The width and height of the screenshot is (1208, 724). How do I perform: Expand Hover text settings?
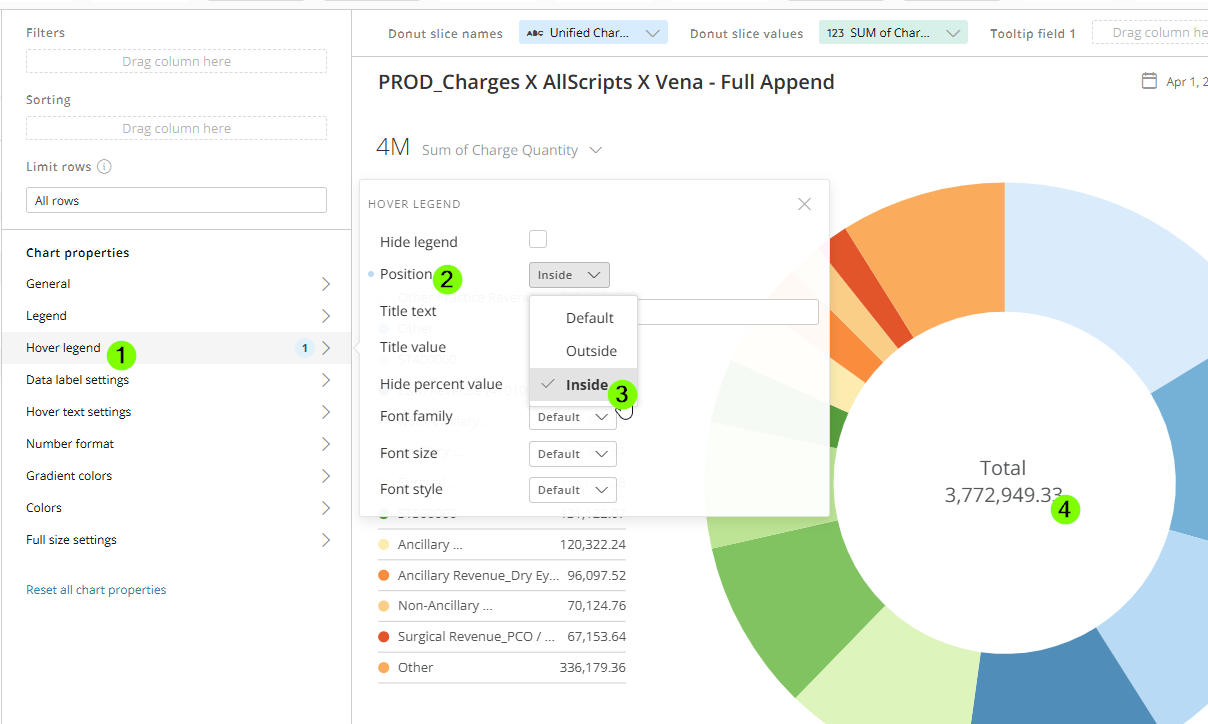click(177, 412)
